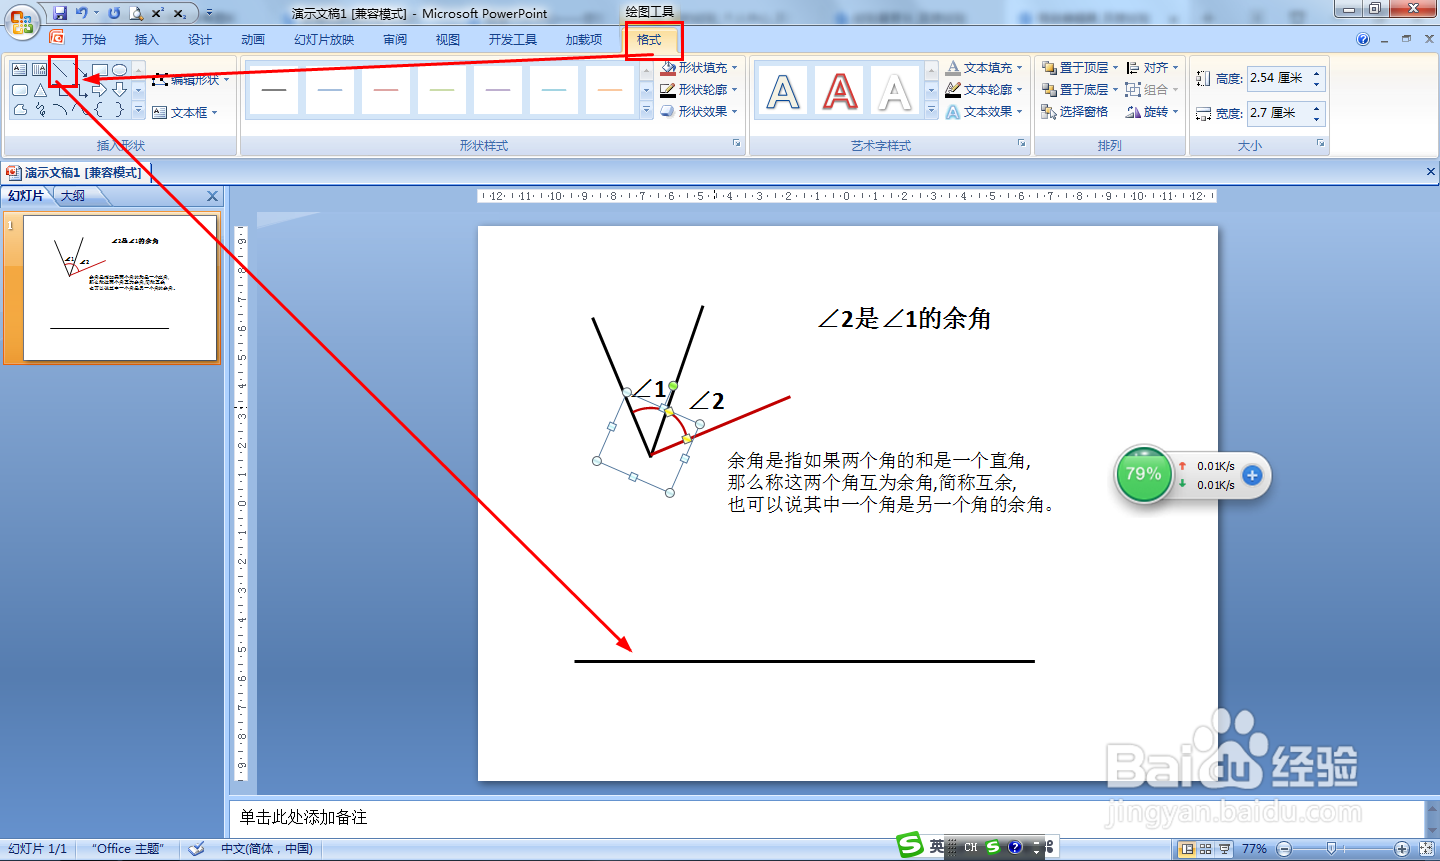The width and height of the screenshot is (1440, 861).
Task: Open the 大小 size dialog launcher
Action: [x=1321, y=144]
